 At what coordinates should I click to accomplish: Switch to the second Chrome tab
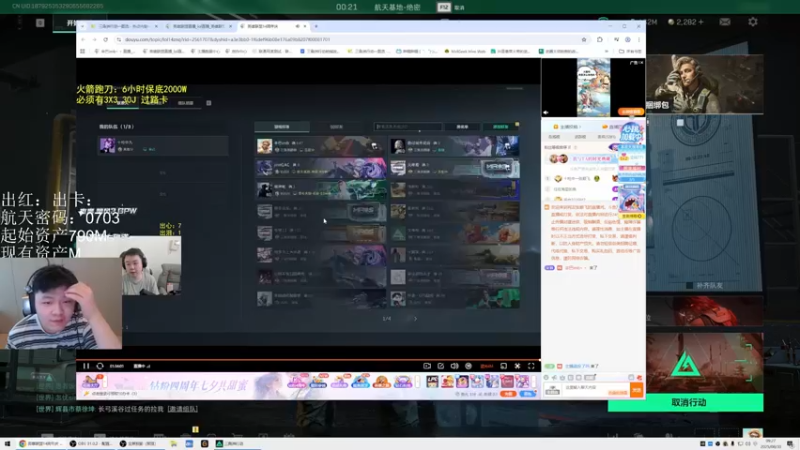point(198,26)
